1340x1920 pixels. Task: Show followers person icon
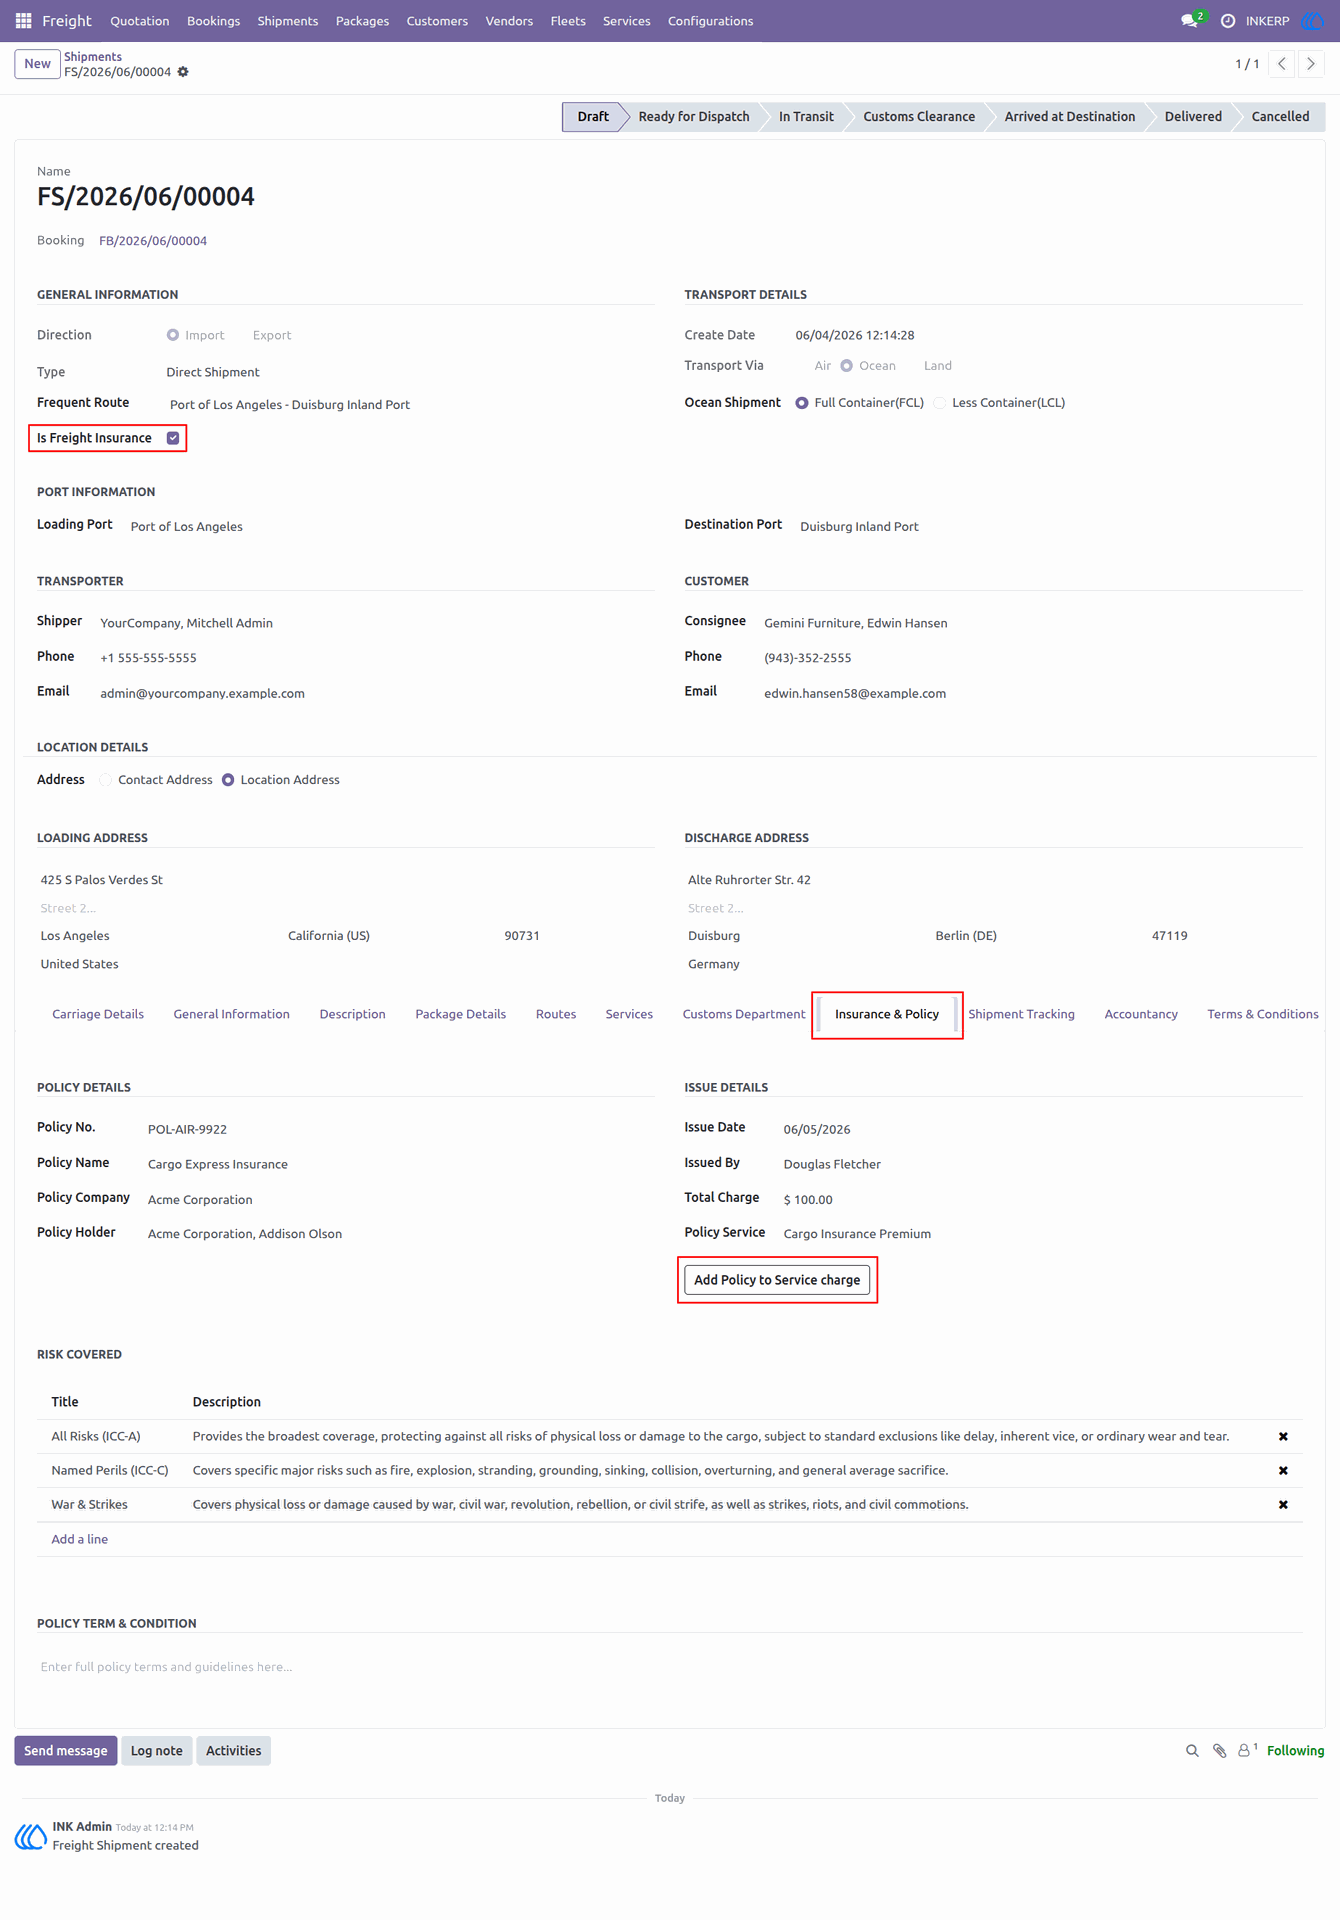point(1246,1751)
